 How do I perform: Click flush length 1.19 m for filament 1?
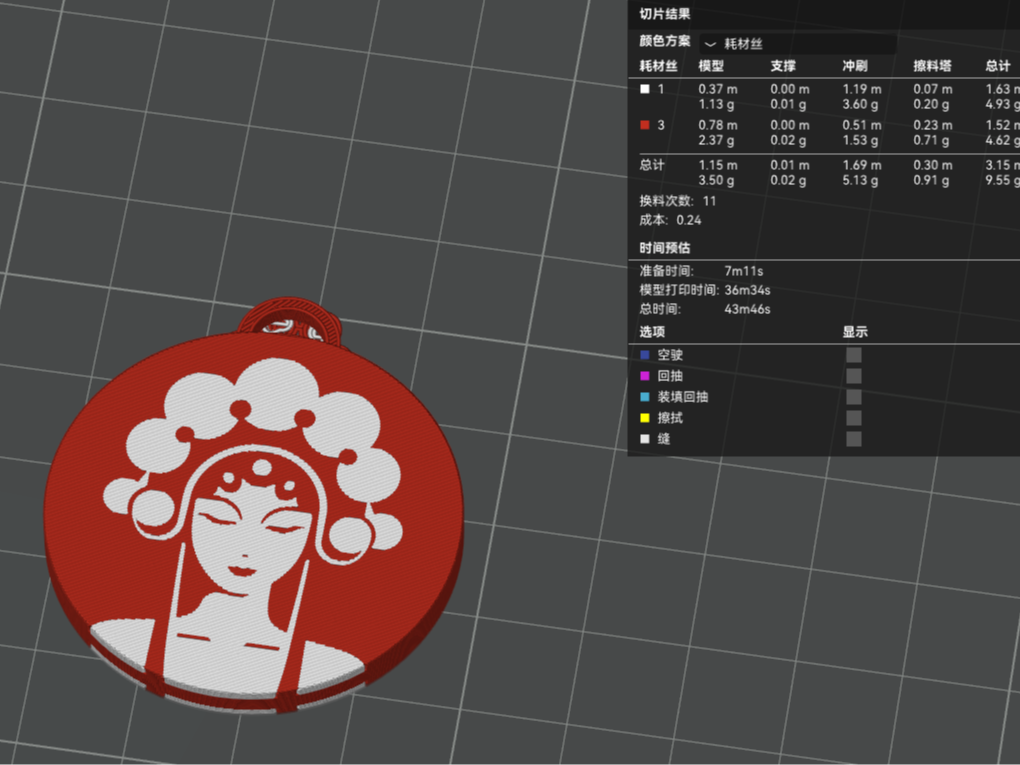pos(862,89)
